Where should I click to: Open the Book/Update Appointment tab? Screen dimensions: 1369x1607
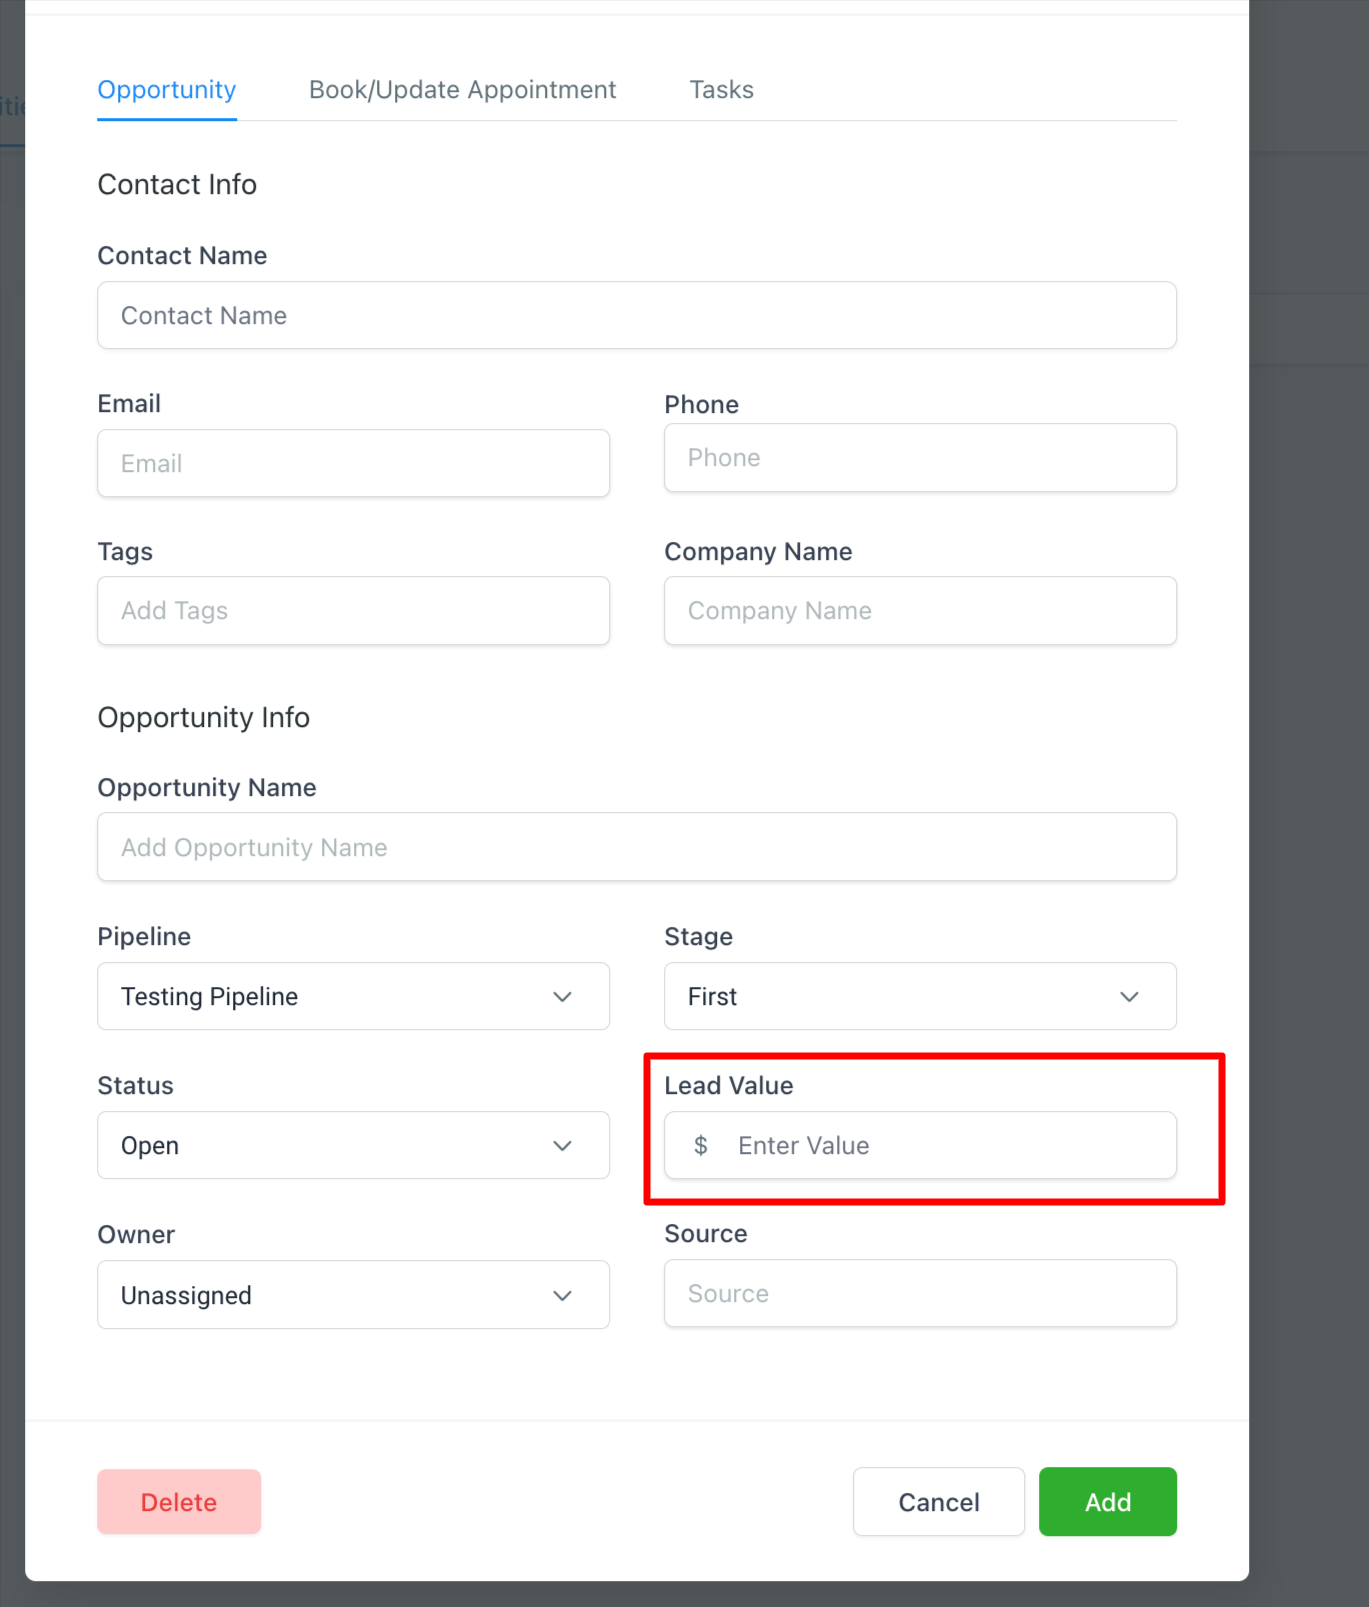click(x=462, y=90)
